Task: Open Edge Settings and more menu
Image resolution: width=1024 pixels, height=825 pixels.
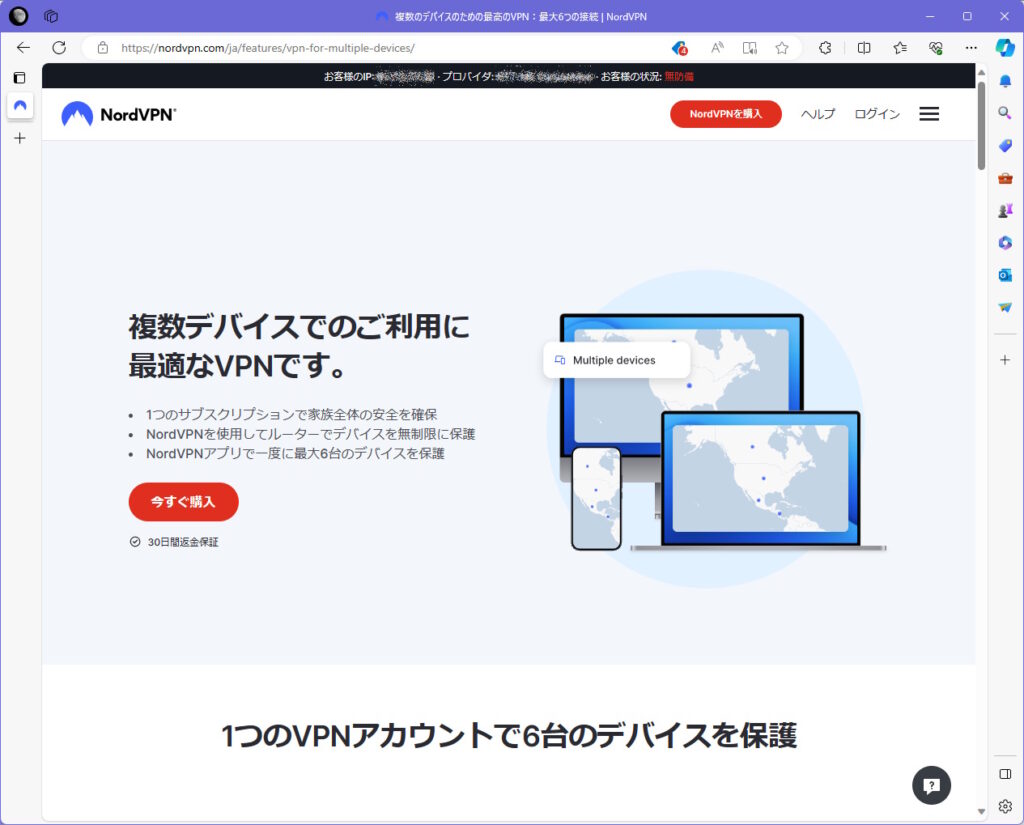Action: point(971,48)
